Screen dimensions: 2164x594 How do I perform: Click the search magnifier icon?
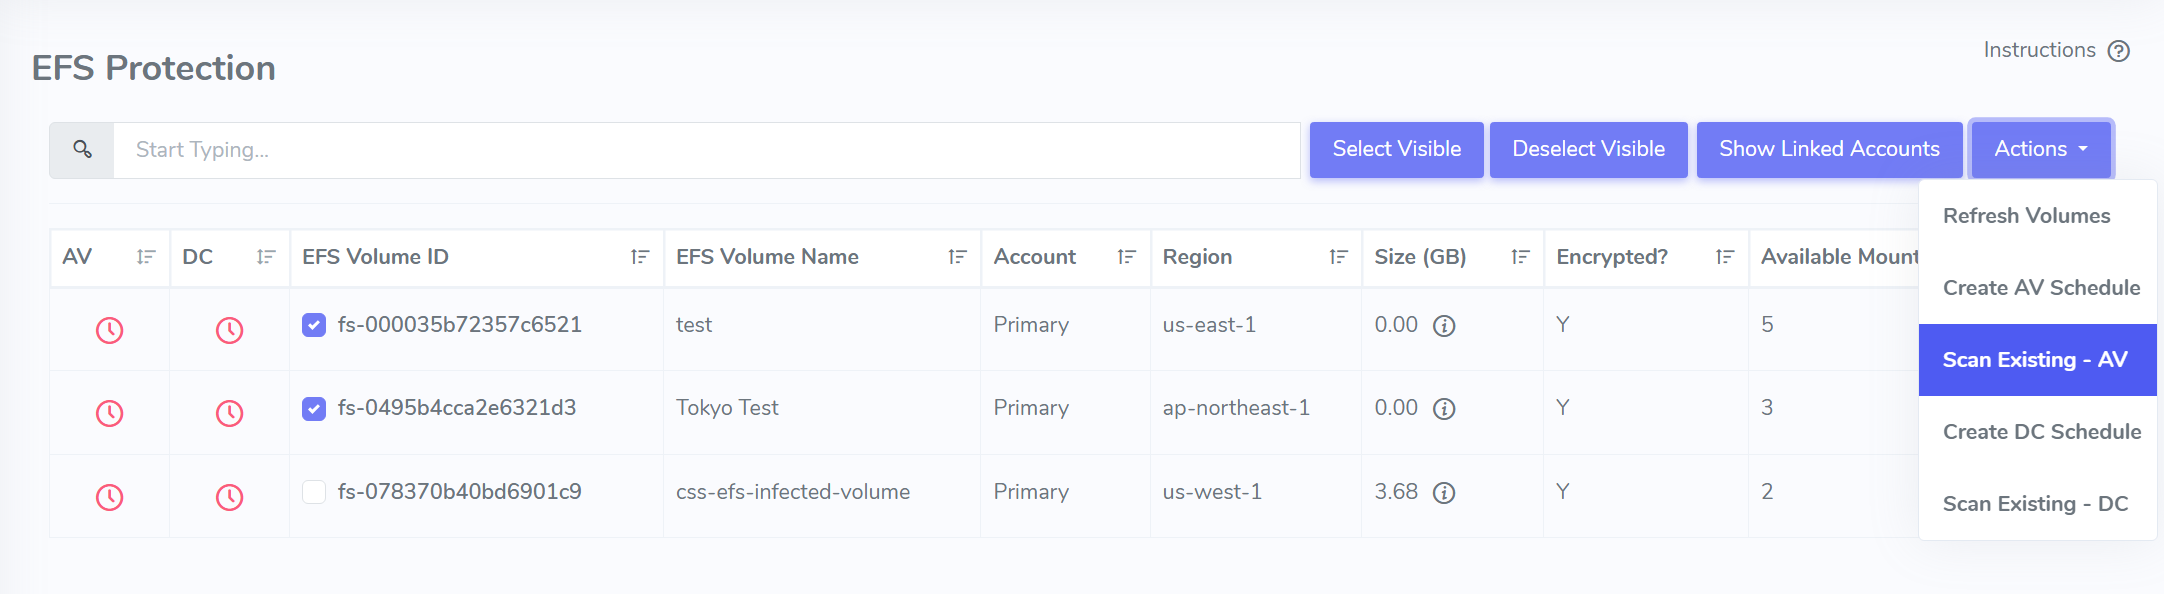(x=82, y=150)
